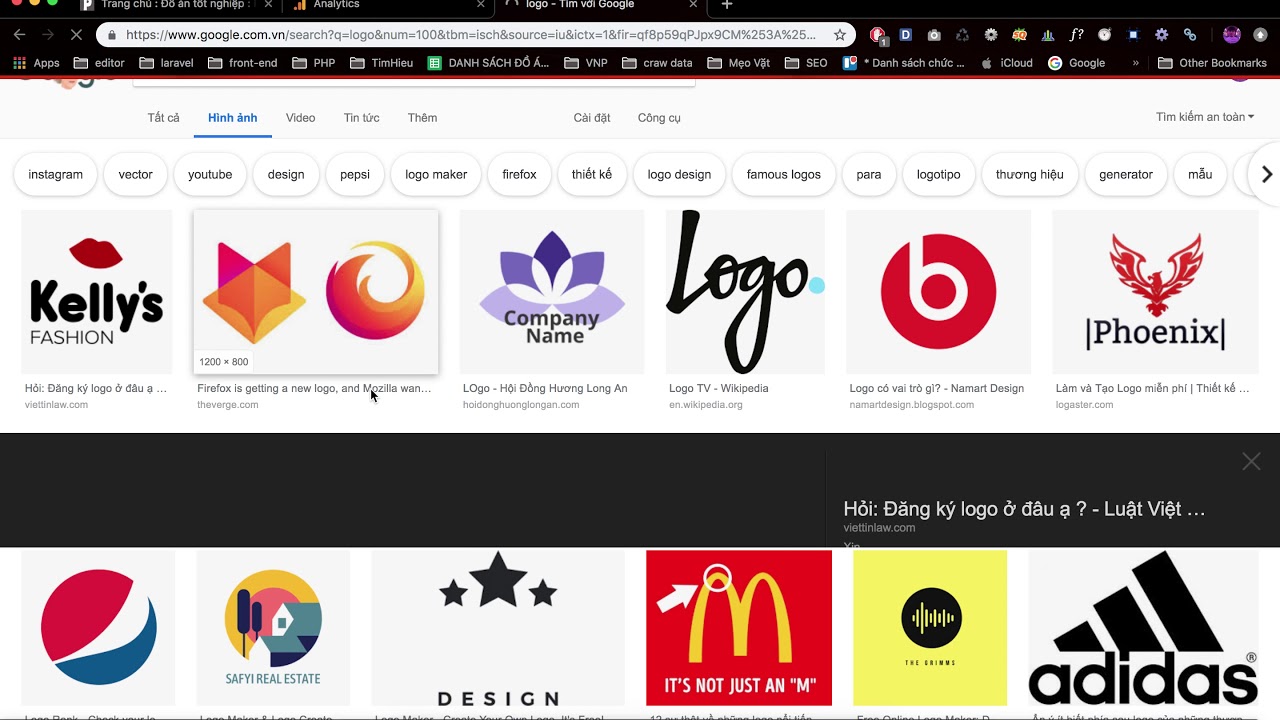Filter by the instagram chip
Image resolution: width=1280 pixels, height=720 pixels.
tap(56, 174)
